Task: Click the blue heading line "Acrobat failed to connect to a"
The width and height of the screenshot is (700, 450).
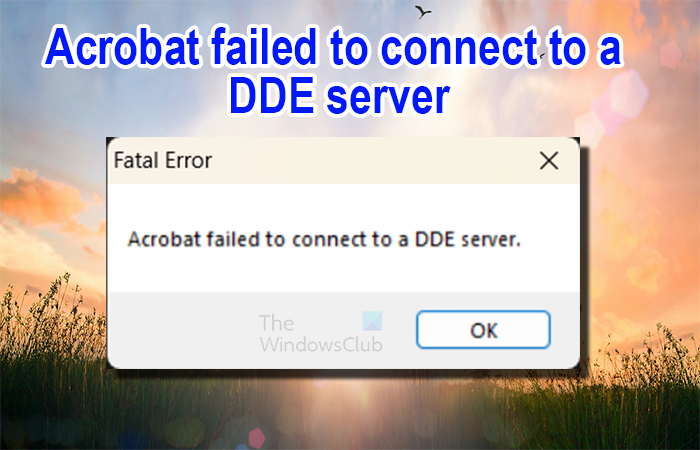Action: [x=333, y=48]
